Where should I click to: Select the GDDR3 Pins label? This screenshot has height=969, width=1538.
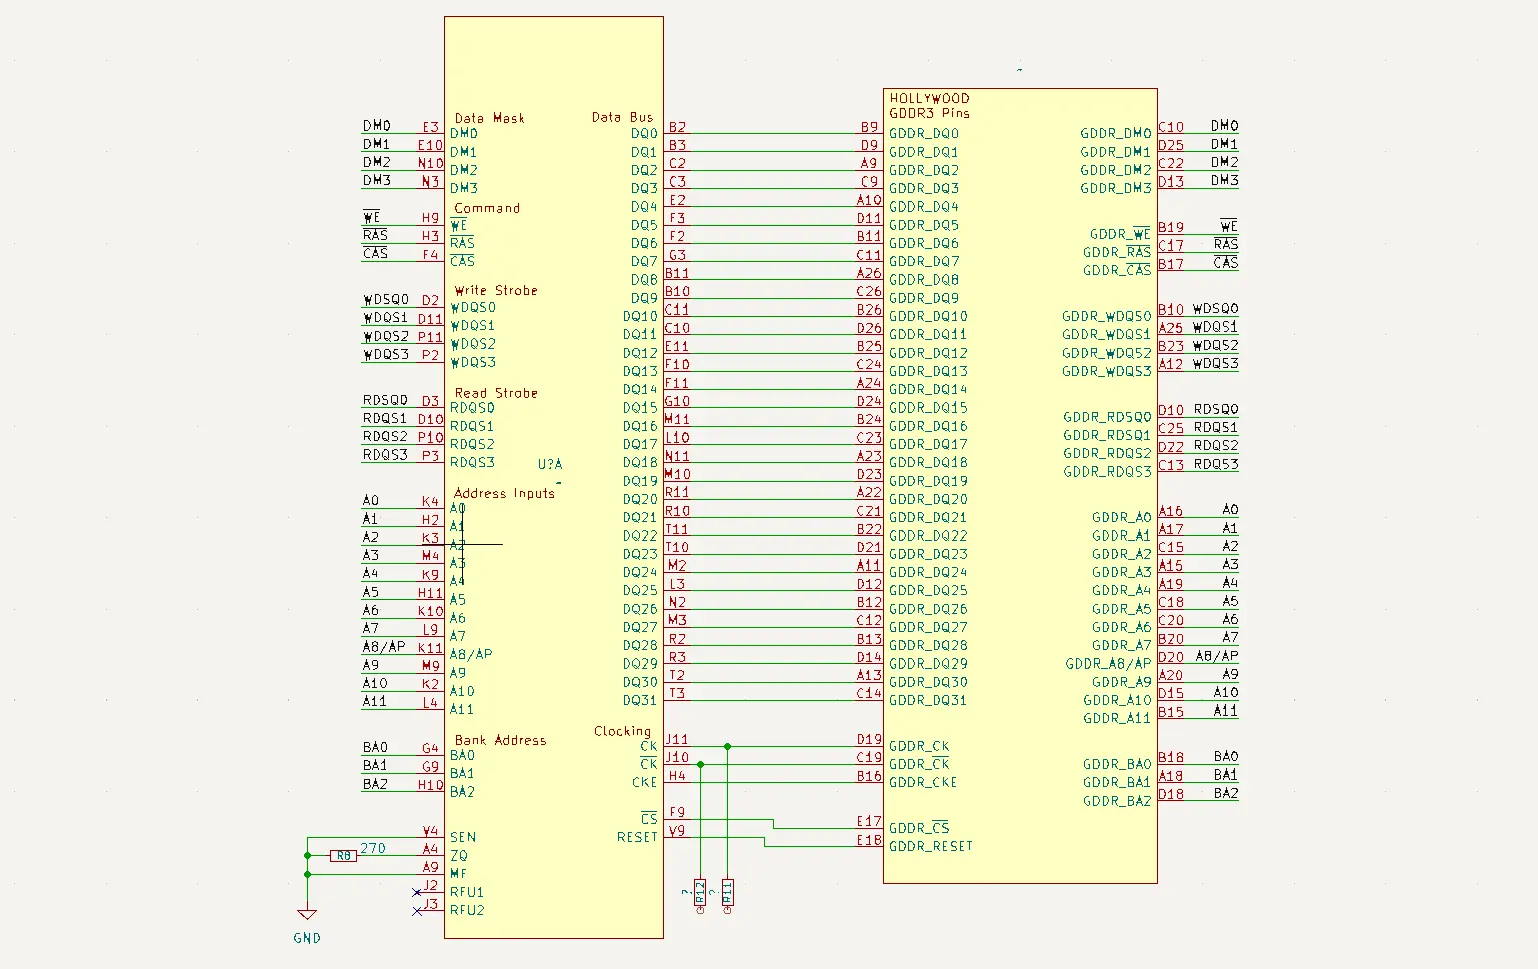pos(929,113)
